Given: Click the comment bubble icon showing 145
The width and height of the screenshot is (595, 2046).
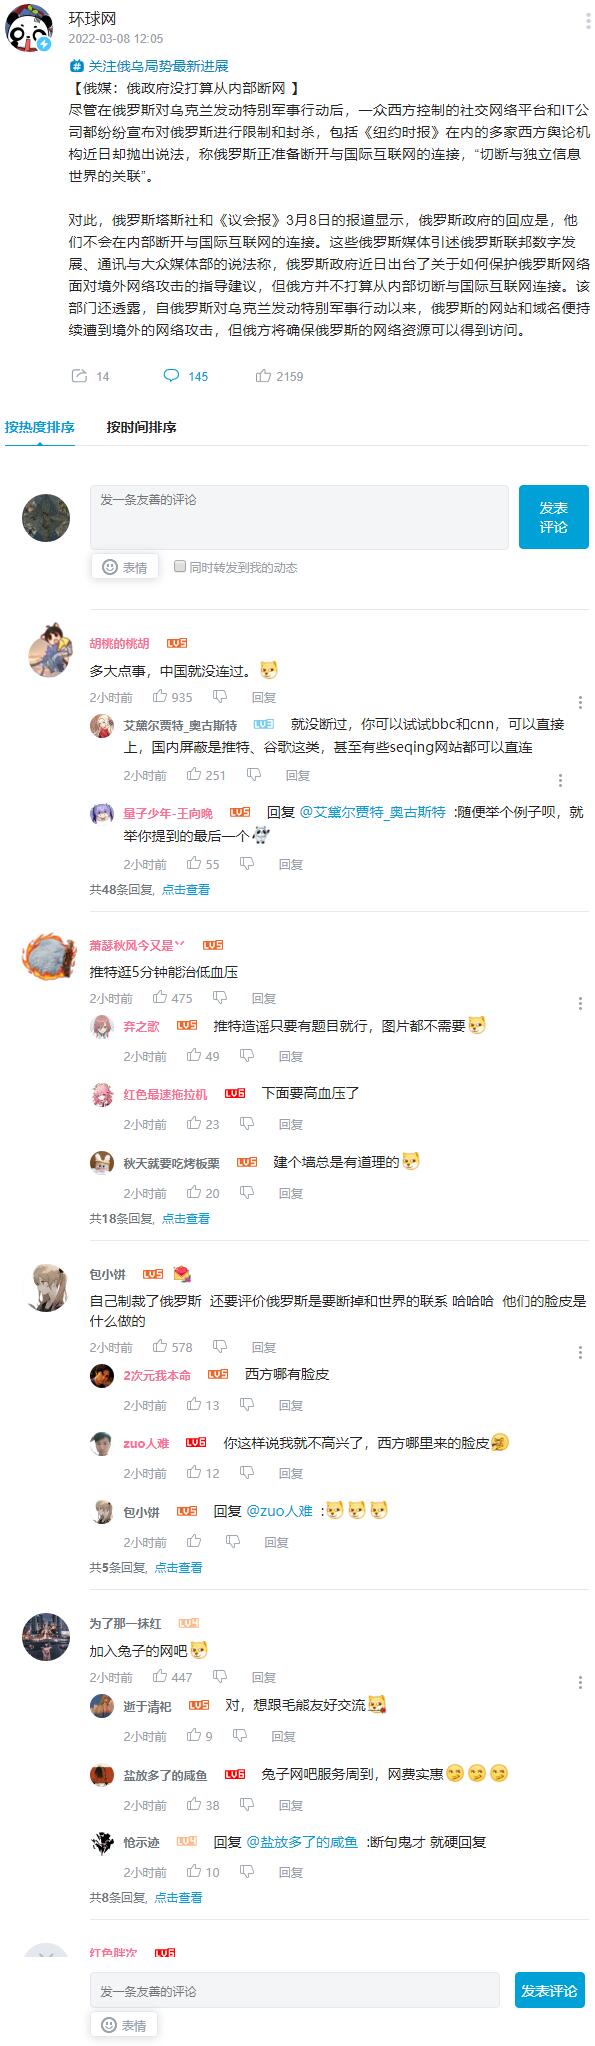Looking at the screenshot, I should click(171, 376).
